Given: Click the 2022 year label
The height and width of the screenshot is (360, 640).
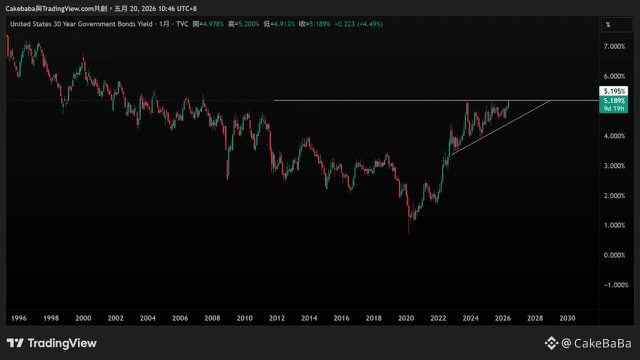Looking at the screenshot, I should pos(438,318).
